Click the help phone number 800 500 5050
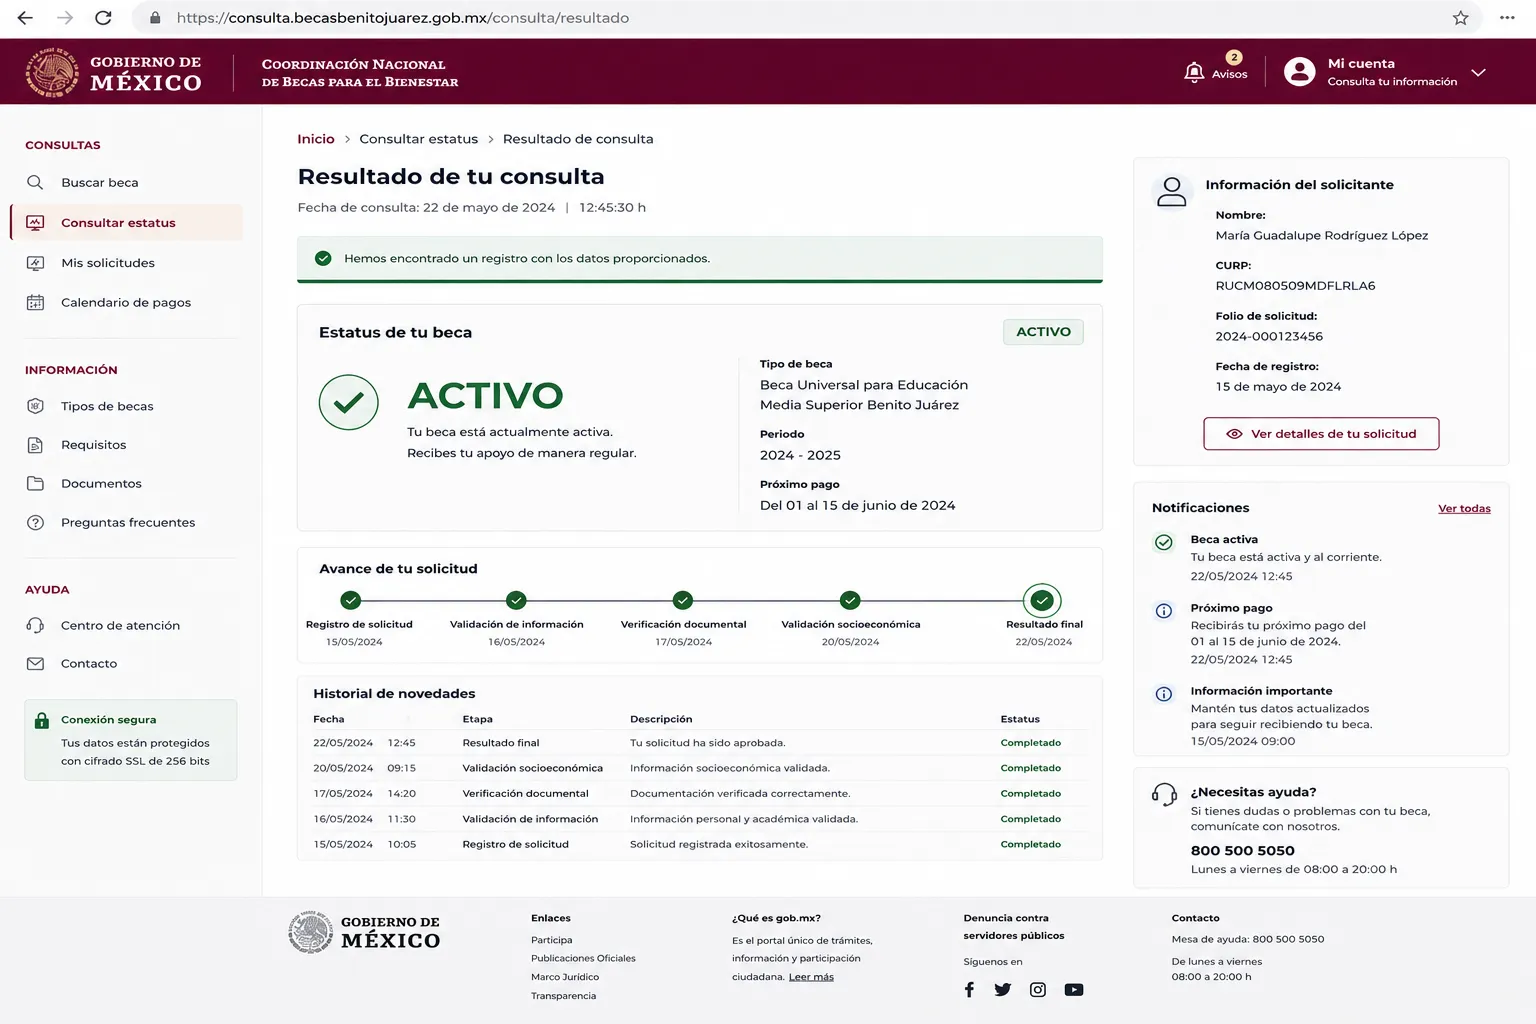The width and height of the screenshot is (1536, 1024). click(x=1243, y=851)
